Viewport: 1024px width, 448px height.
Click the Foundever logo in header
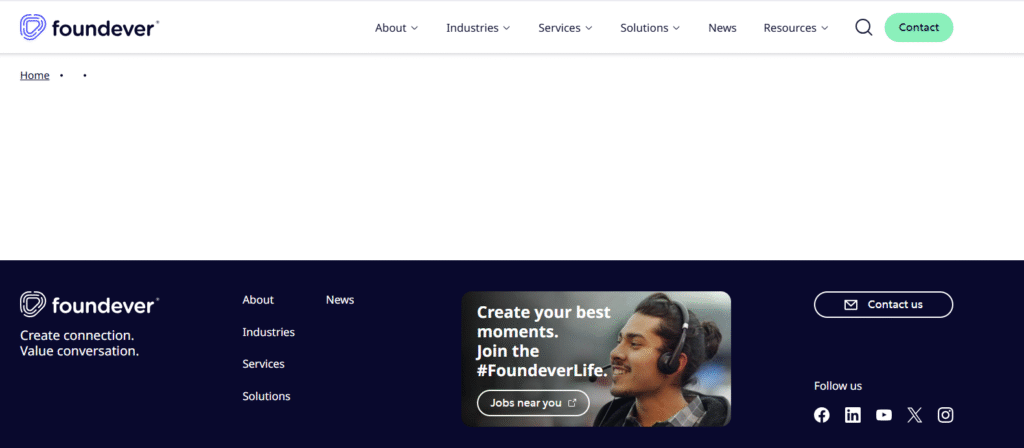(89, 27)
